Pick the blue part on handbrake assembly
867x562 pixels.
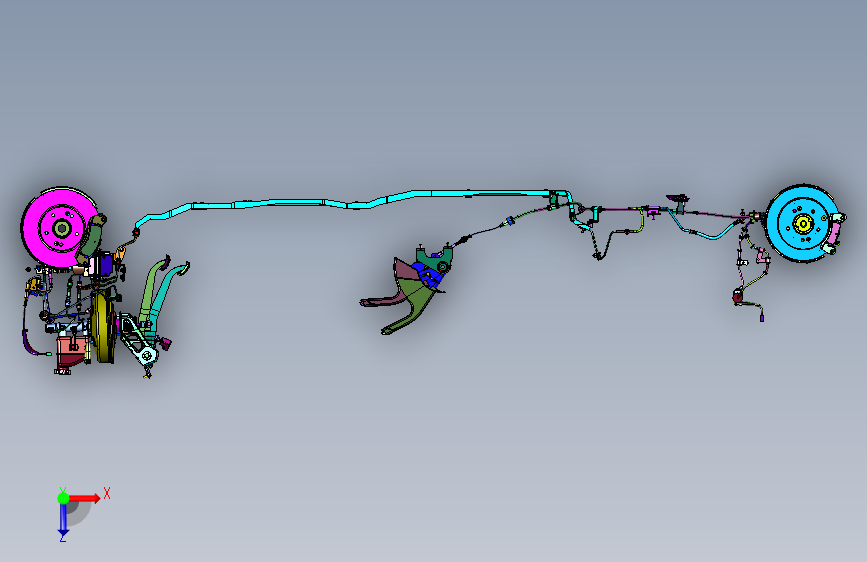point(427,274)
